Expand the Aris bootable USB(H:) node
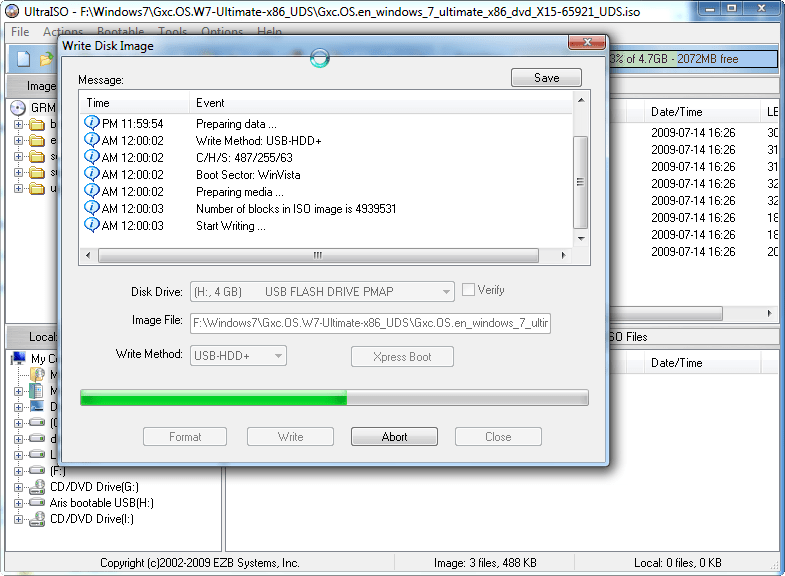This screenshot has height=576, width=785. [x=19, y=503]
